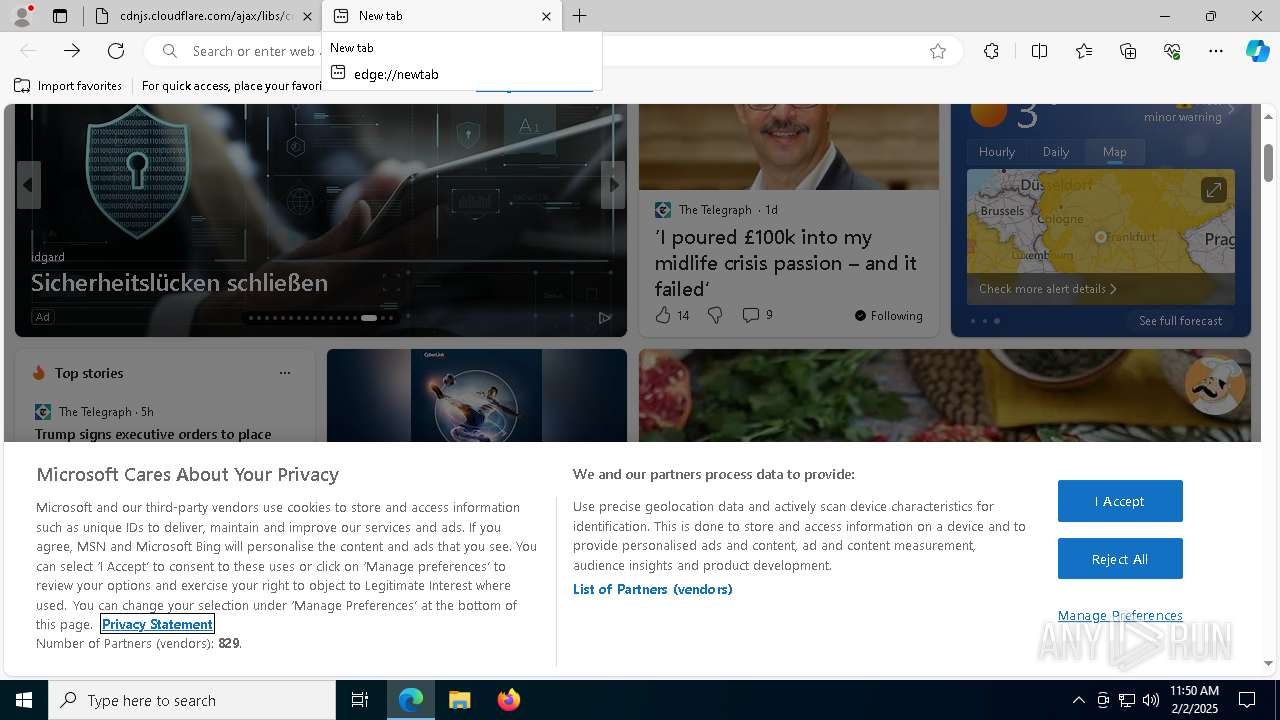Click the Forward navigation arrow

pyautogui.click(x=72, y=51)
